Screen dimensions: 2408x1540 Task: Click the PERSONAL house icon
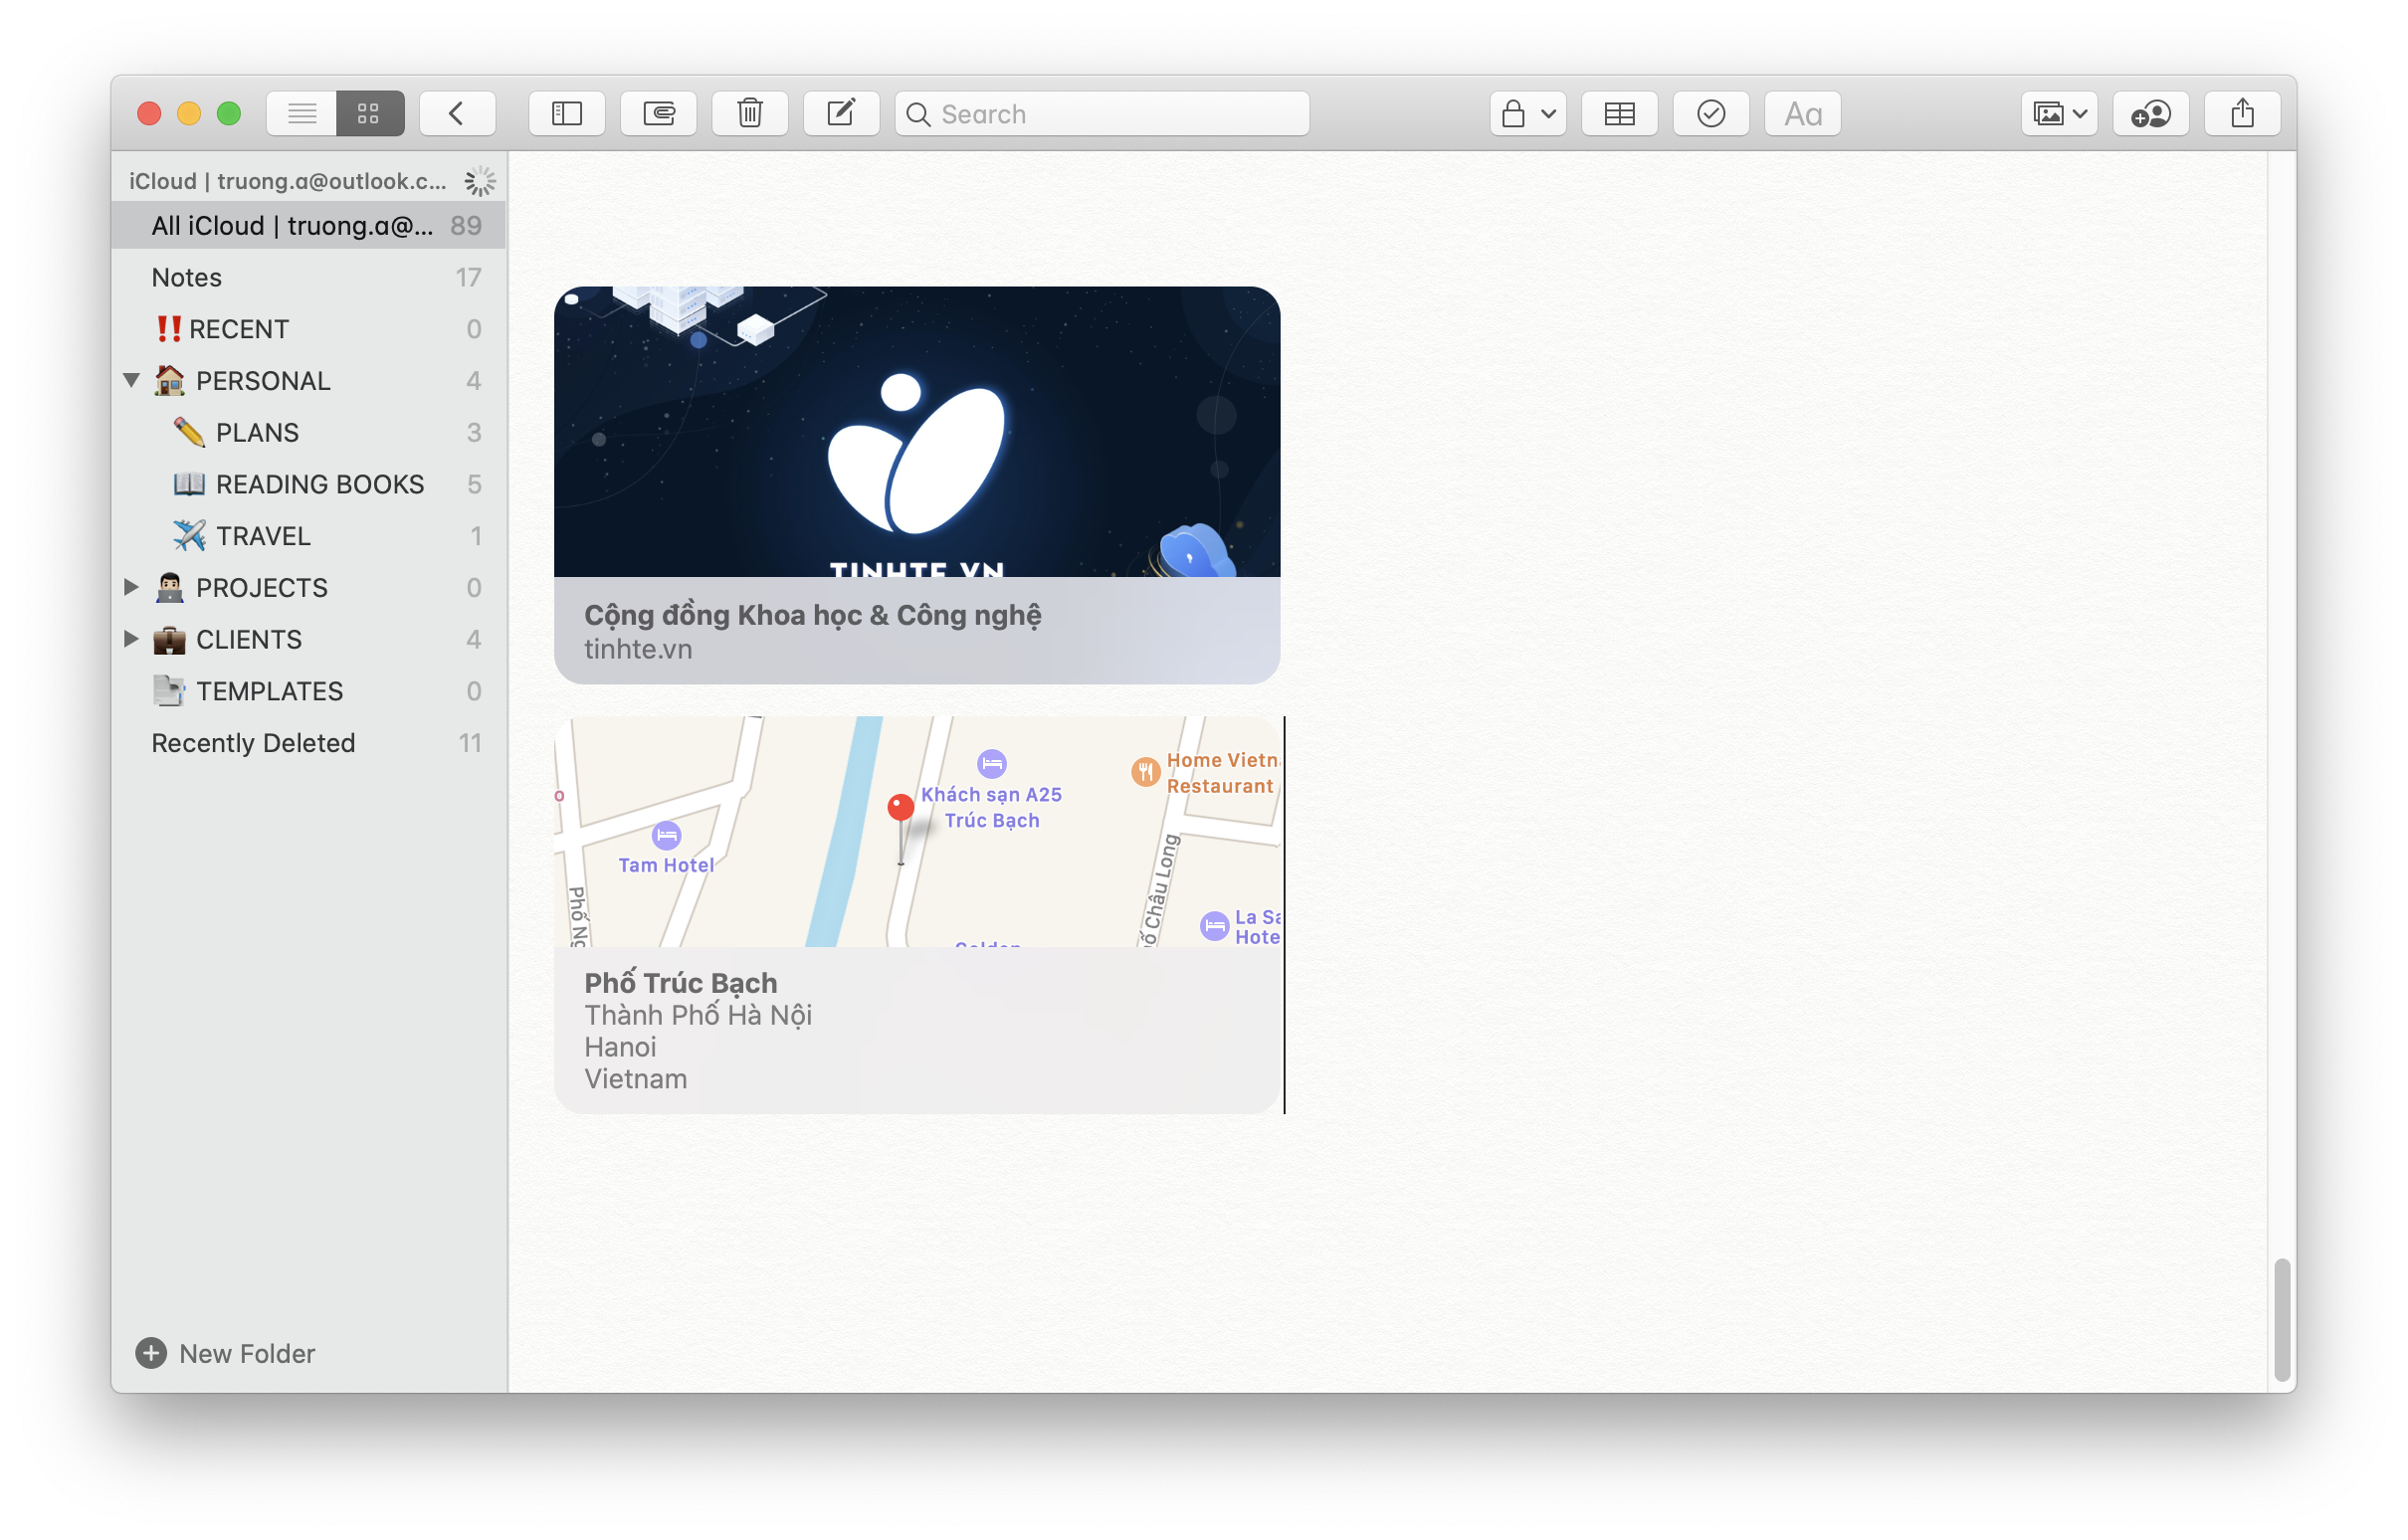[169, 381]
